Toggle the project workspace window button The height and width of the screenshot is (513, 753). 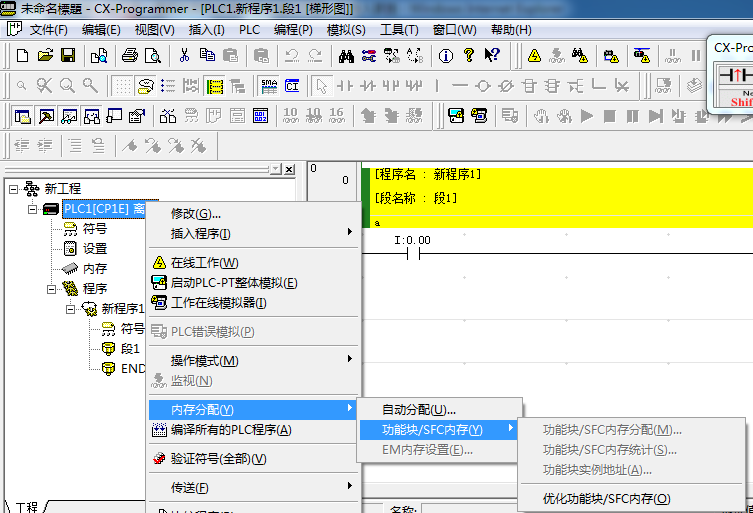pyautogui.click(x=22, y=116)
